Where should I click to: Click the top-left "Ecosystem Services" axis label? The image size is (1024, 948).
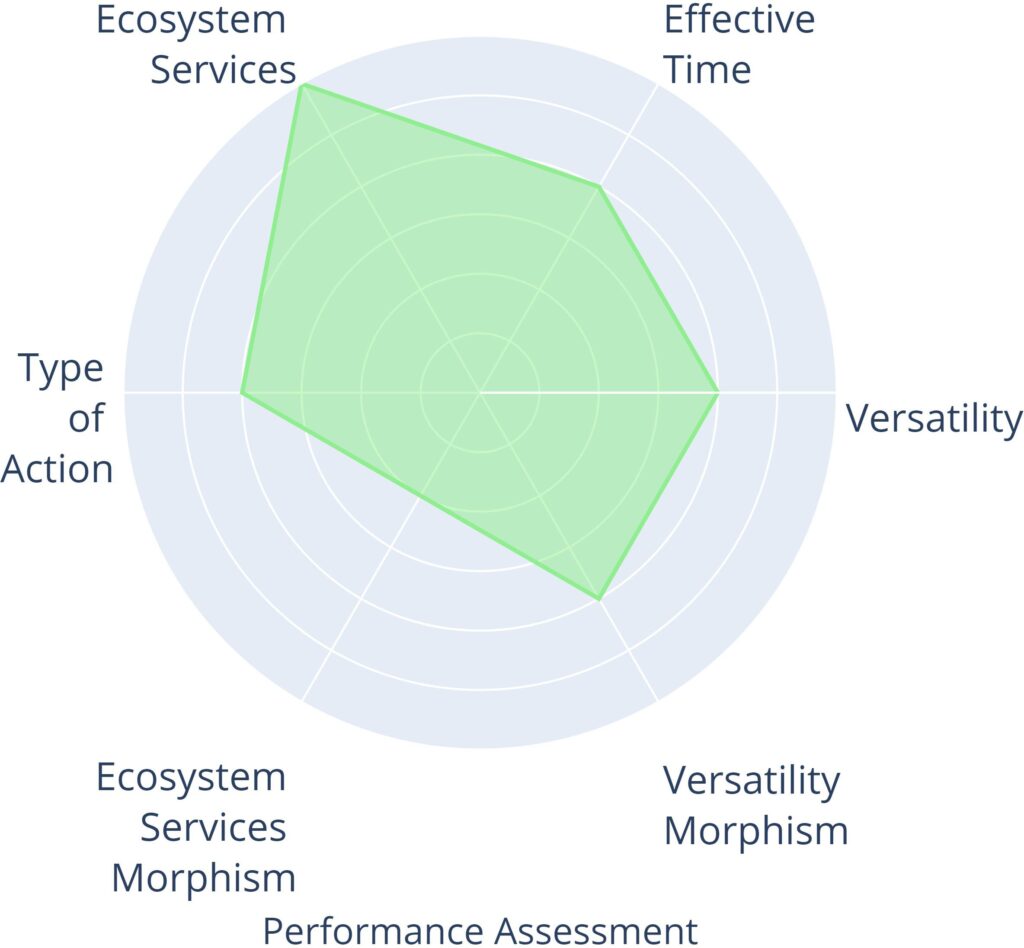coord(196,45)
